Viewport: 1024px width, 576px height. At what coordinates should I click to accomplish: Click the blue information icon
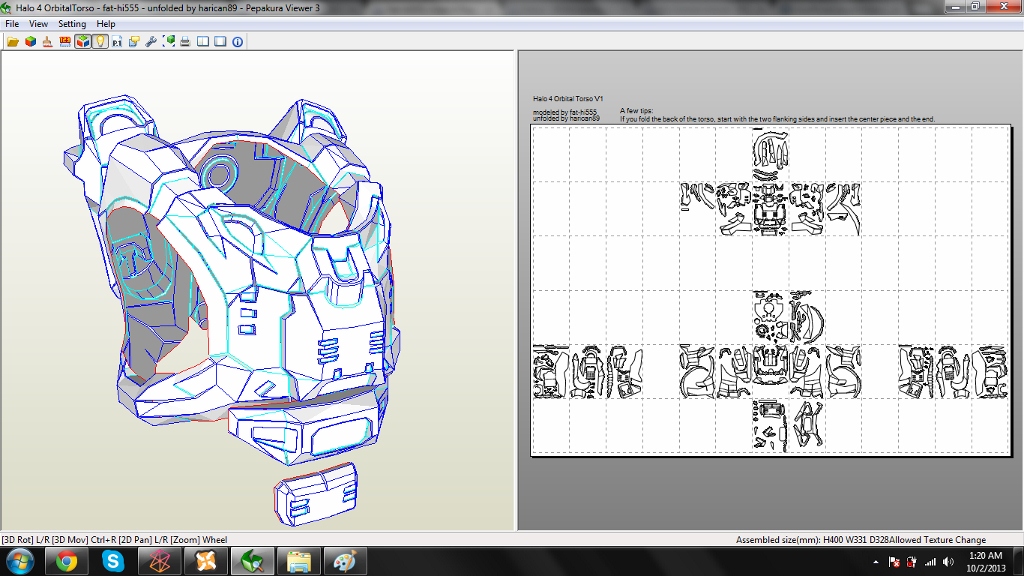click(x=238, y=42)
